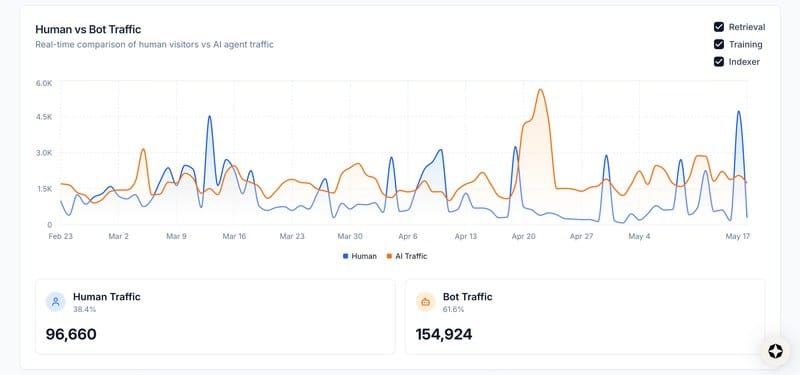Screen dimensions: 800x375
Task: Open the sparkle assistant floating button
Action: (775, 351)
